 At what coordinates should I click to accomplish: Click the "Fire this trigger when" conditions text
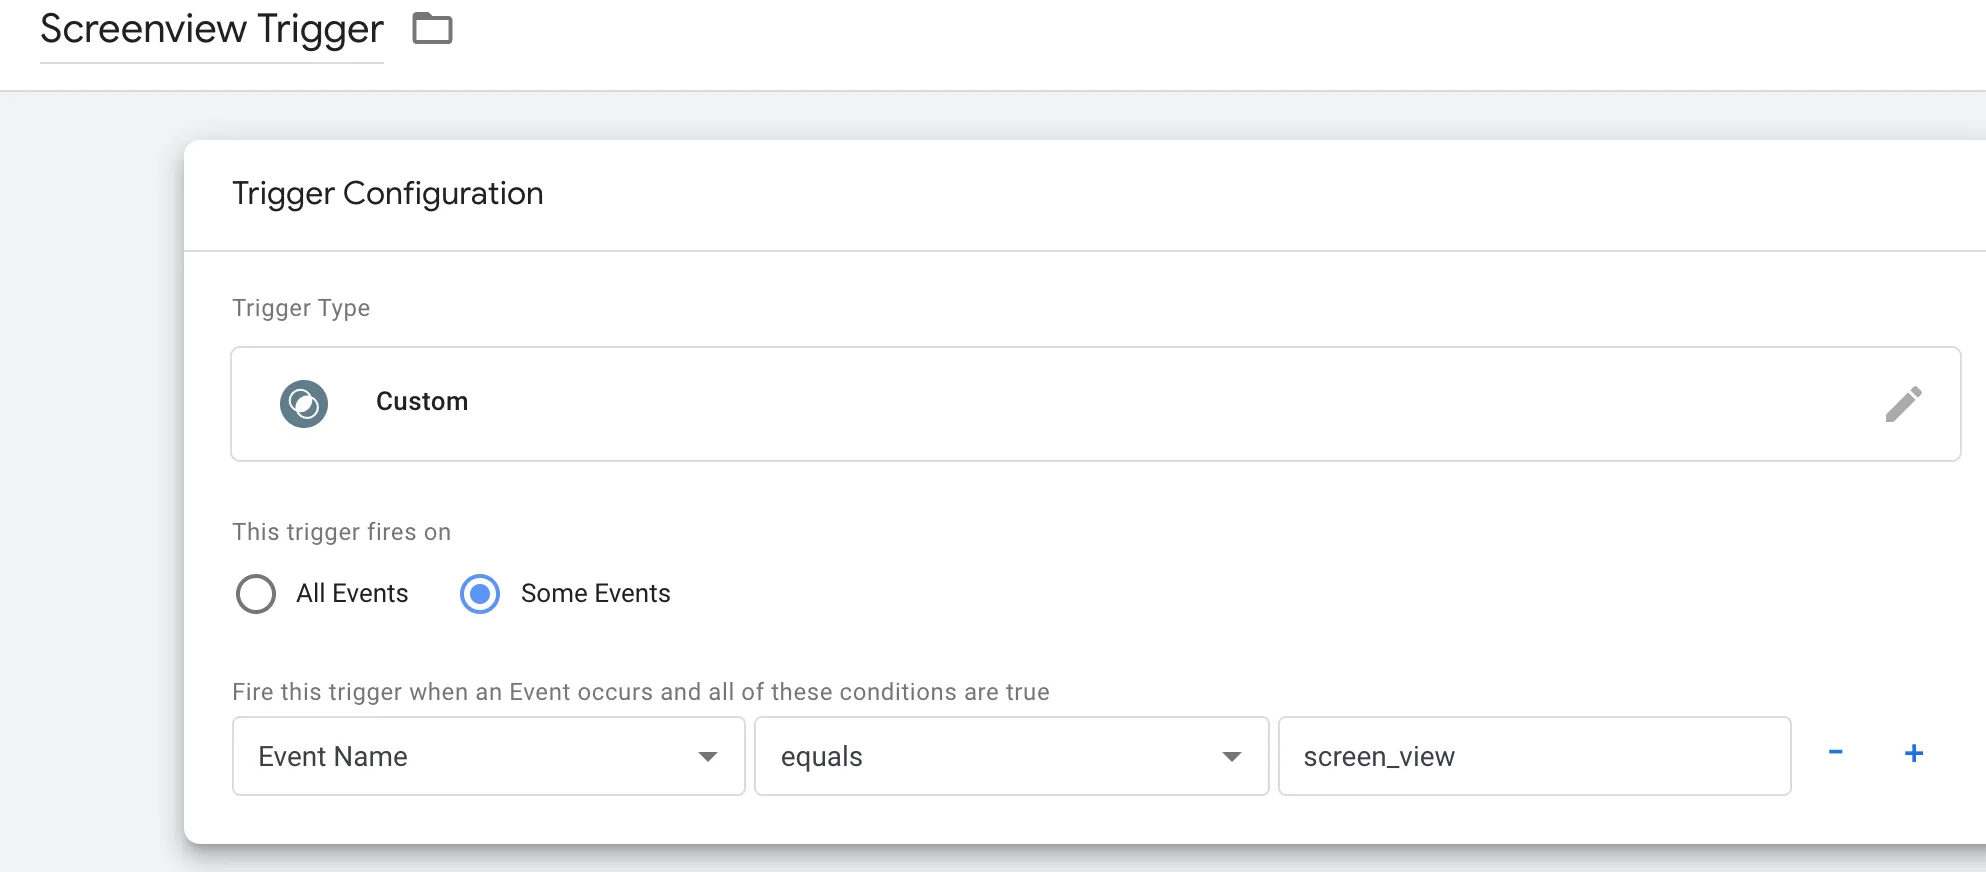640,692
